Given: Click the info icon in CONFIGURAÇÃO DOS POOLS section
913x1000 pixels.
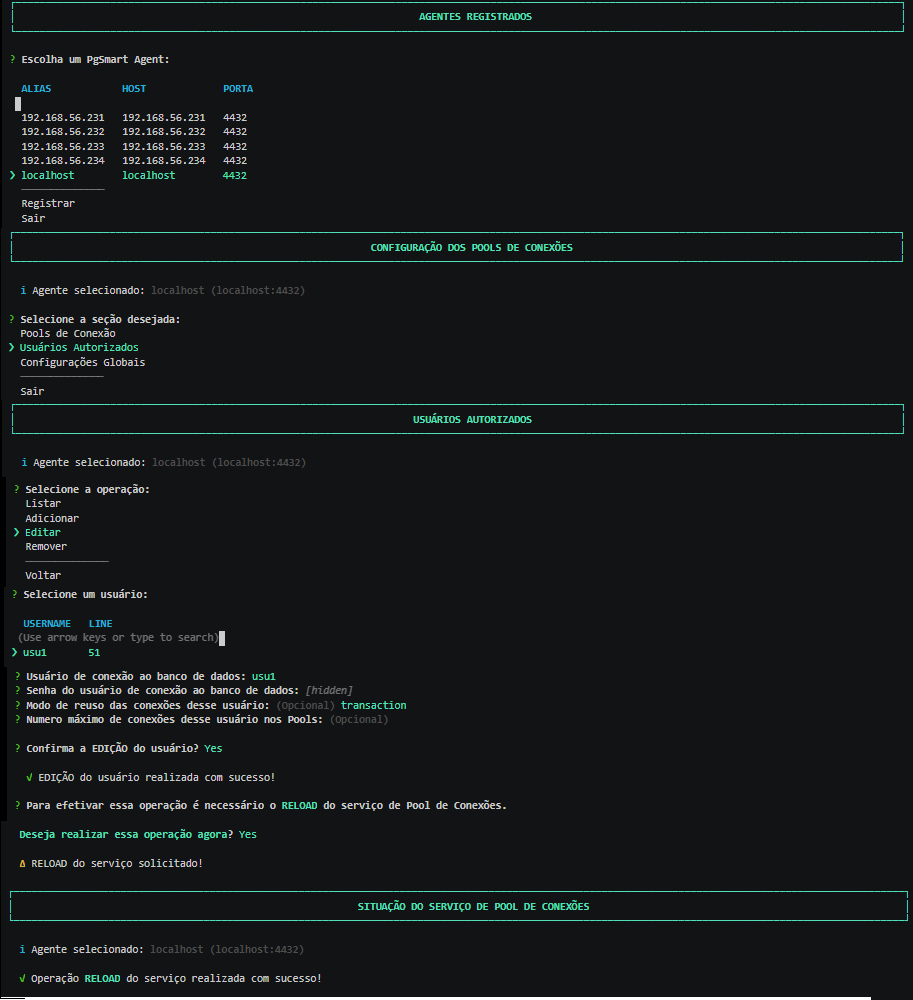Looking at the screenshot, I should pyautogui.click(x=24, y=290).
